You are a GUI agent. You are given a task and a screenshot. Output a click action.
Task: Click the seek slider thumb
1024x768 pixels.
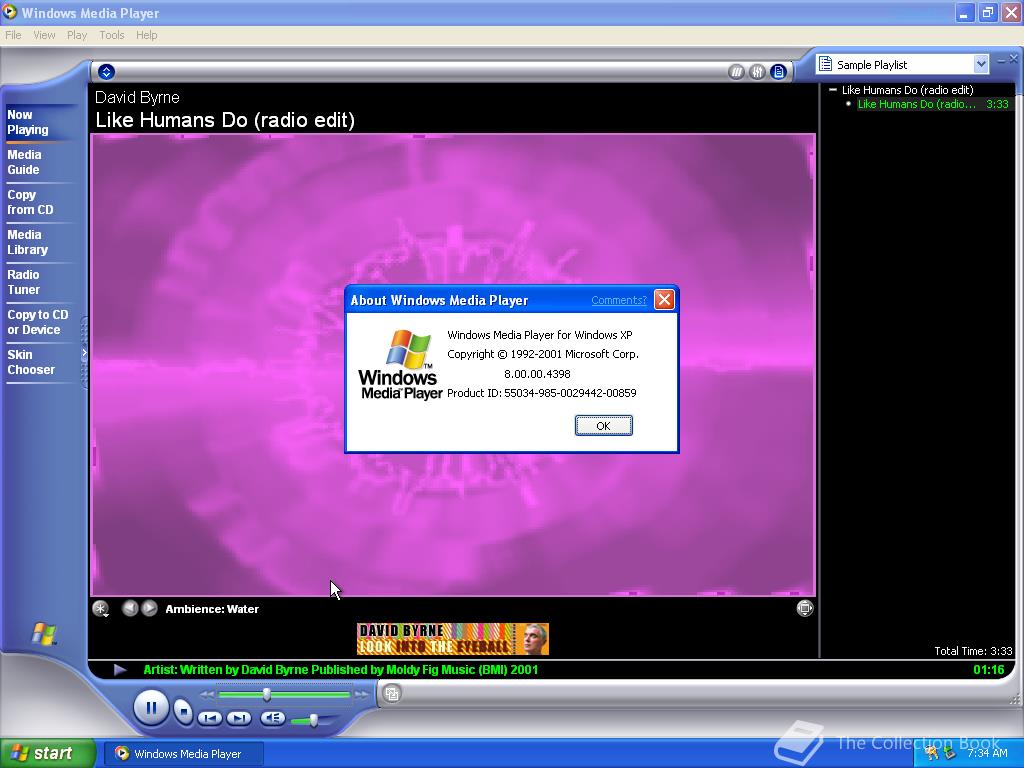(x=266, y=694)
